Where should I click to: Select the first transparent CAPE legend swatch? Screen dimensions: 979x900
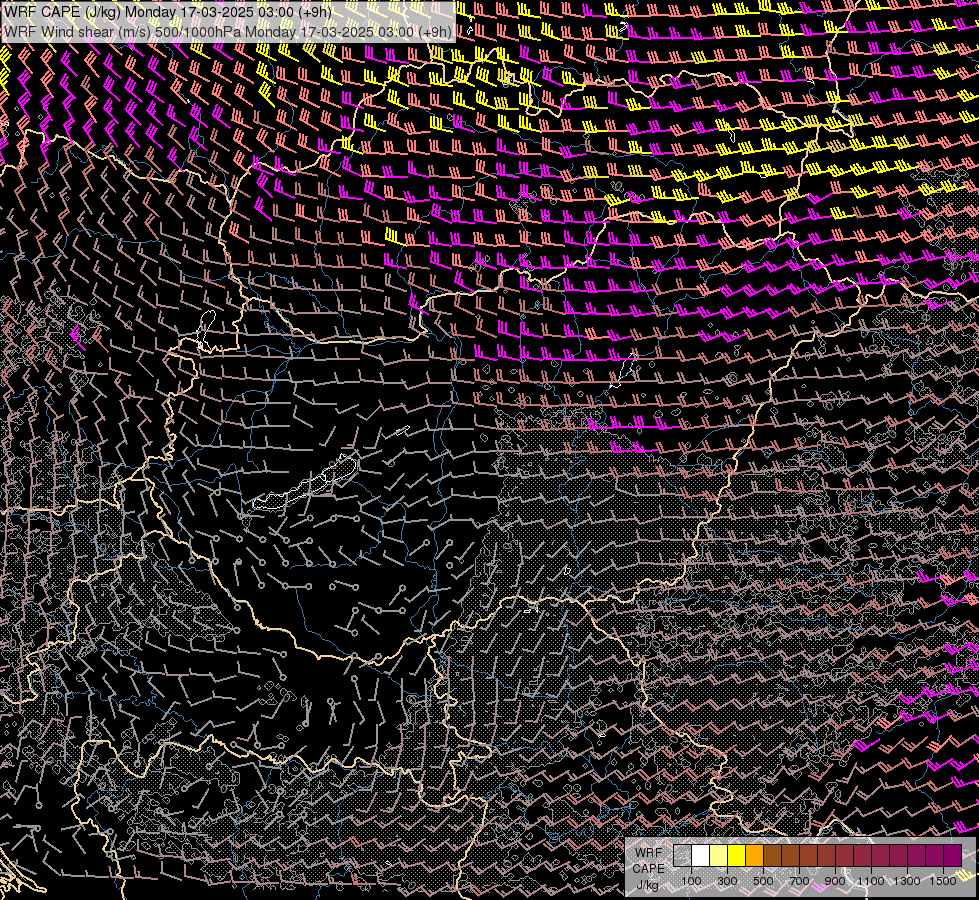point(682,855)
